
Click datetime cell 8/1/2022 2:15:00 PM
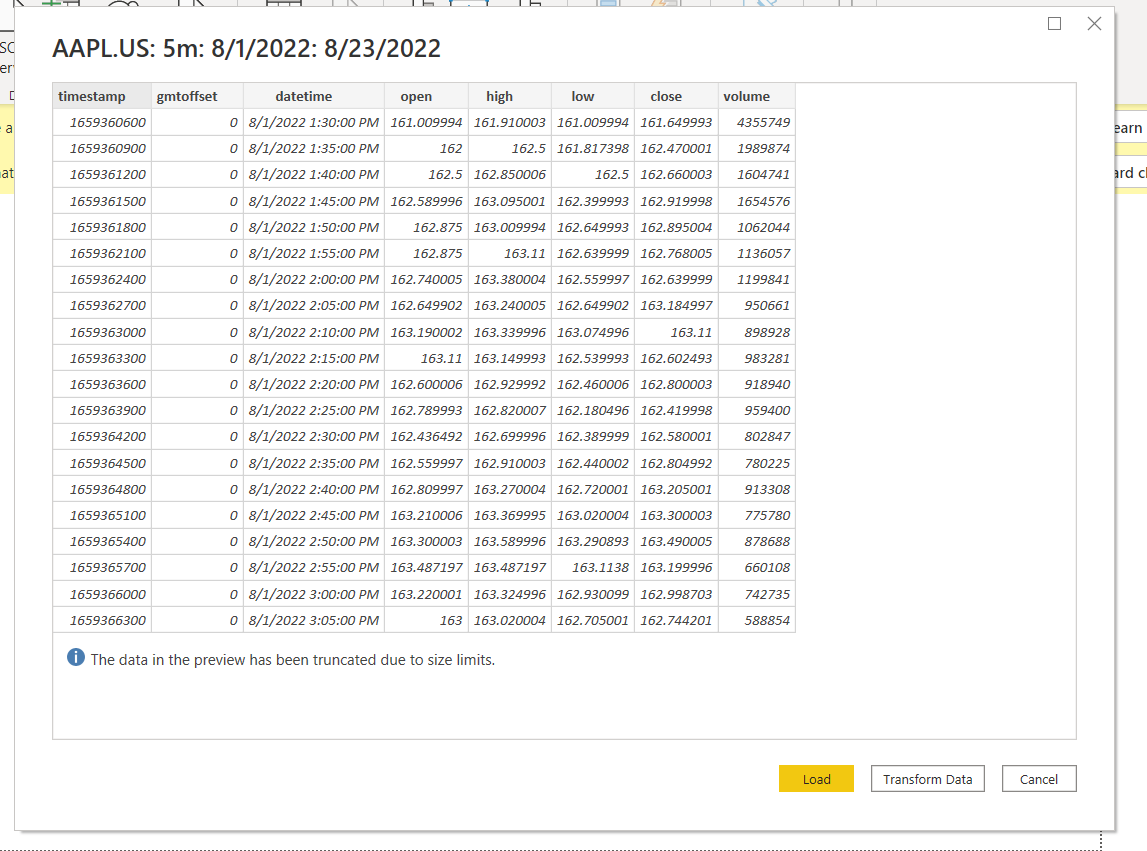[314, 359]
